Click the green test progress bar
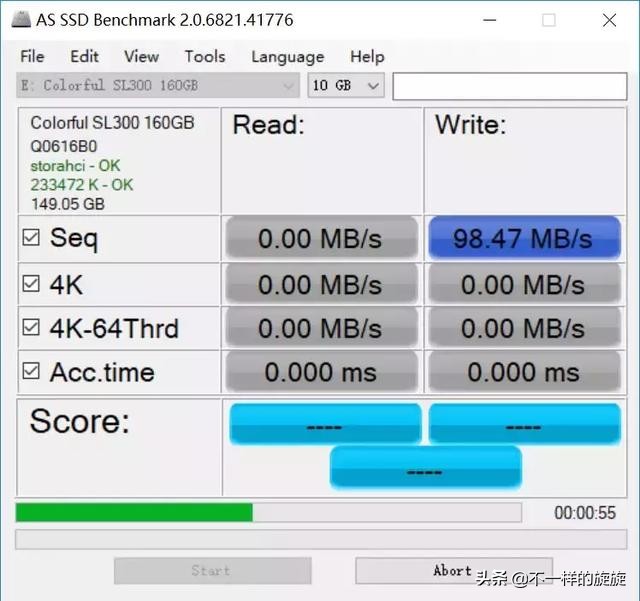 [269, 512]
